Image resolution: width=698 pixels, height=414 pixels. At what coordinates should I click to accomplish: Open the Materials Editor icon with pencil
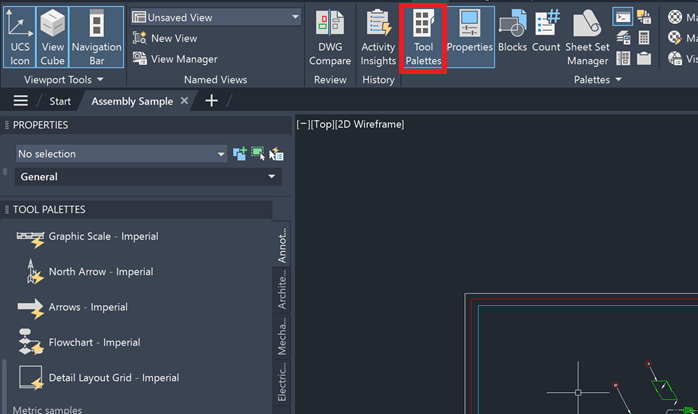[675, 38]
